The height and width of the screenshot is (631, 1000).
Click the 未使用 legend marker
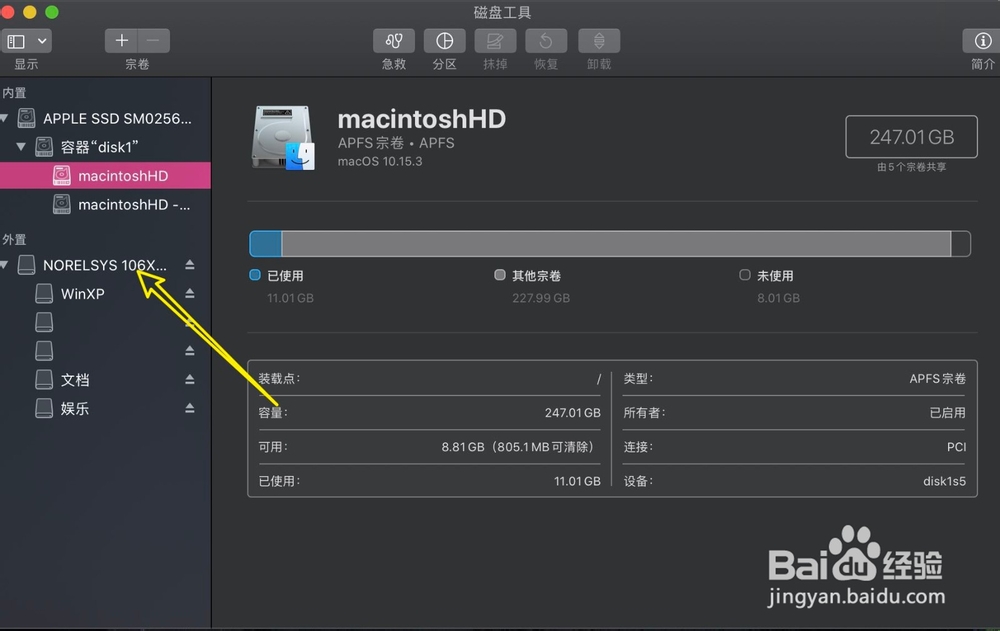(745, 275)
